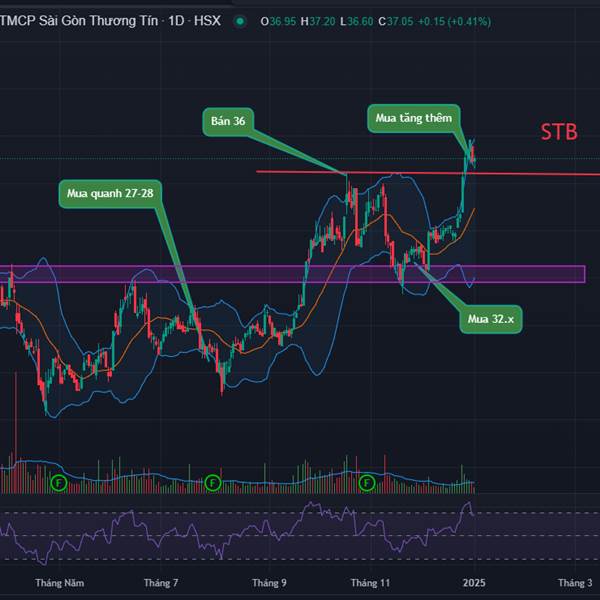
Task: Click the 'Tháng 7' time axis label
Action: [x=161, y=583]
